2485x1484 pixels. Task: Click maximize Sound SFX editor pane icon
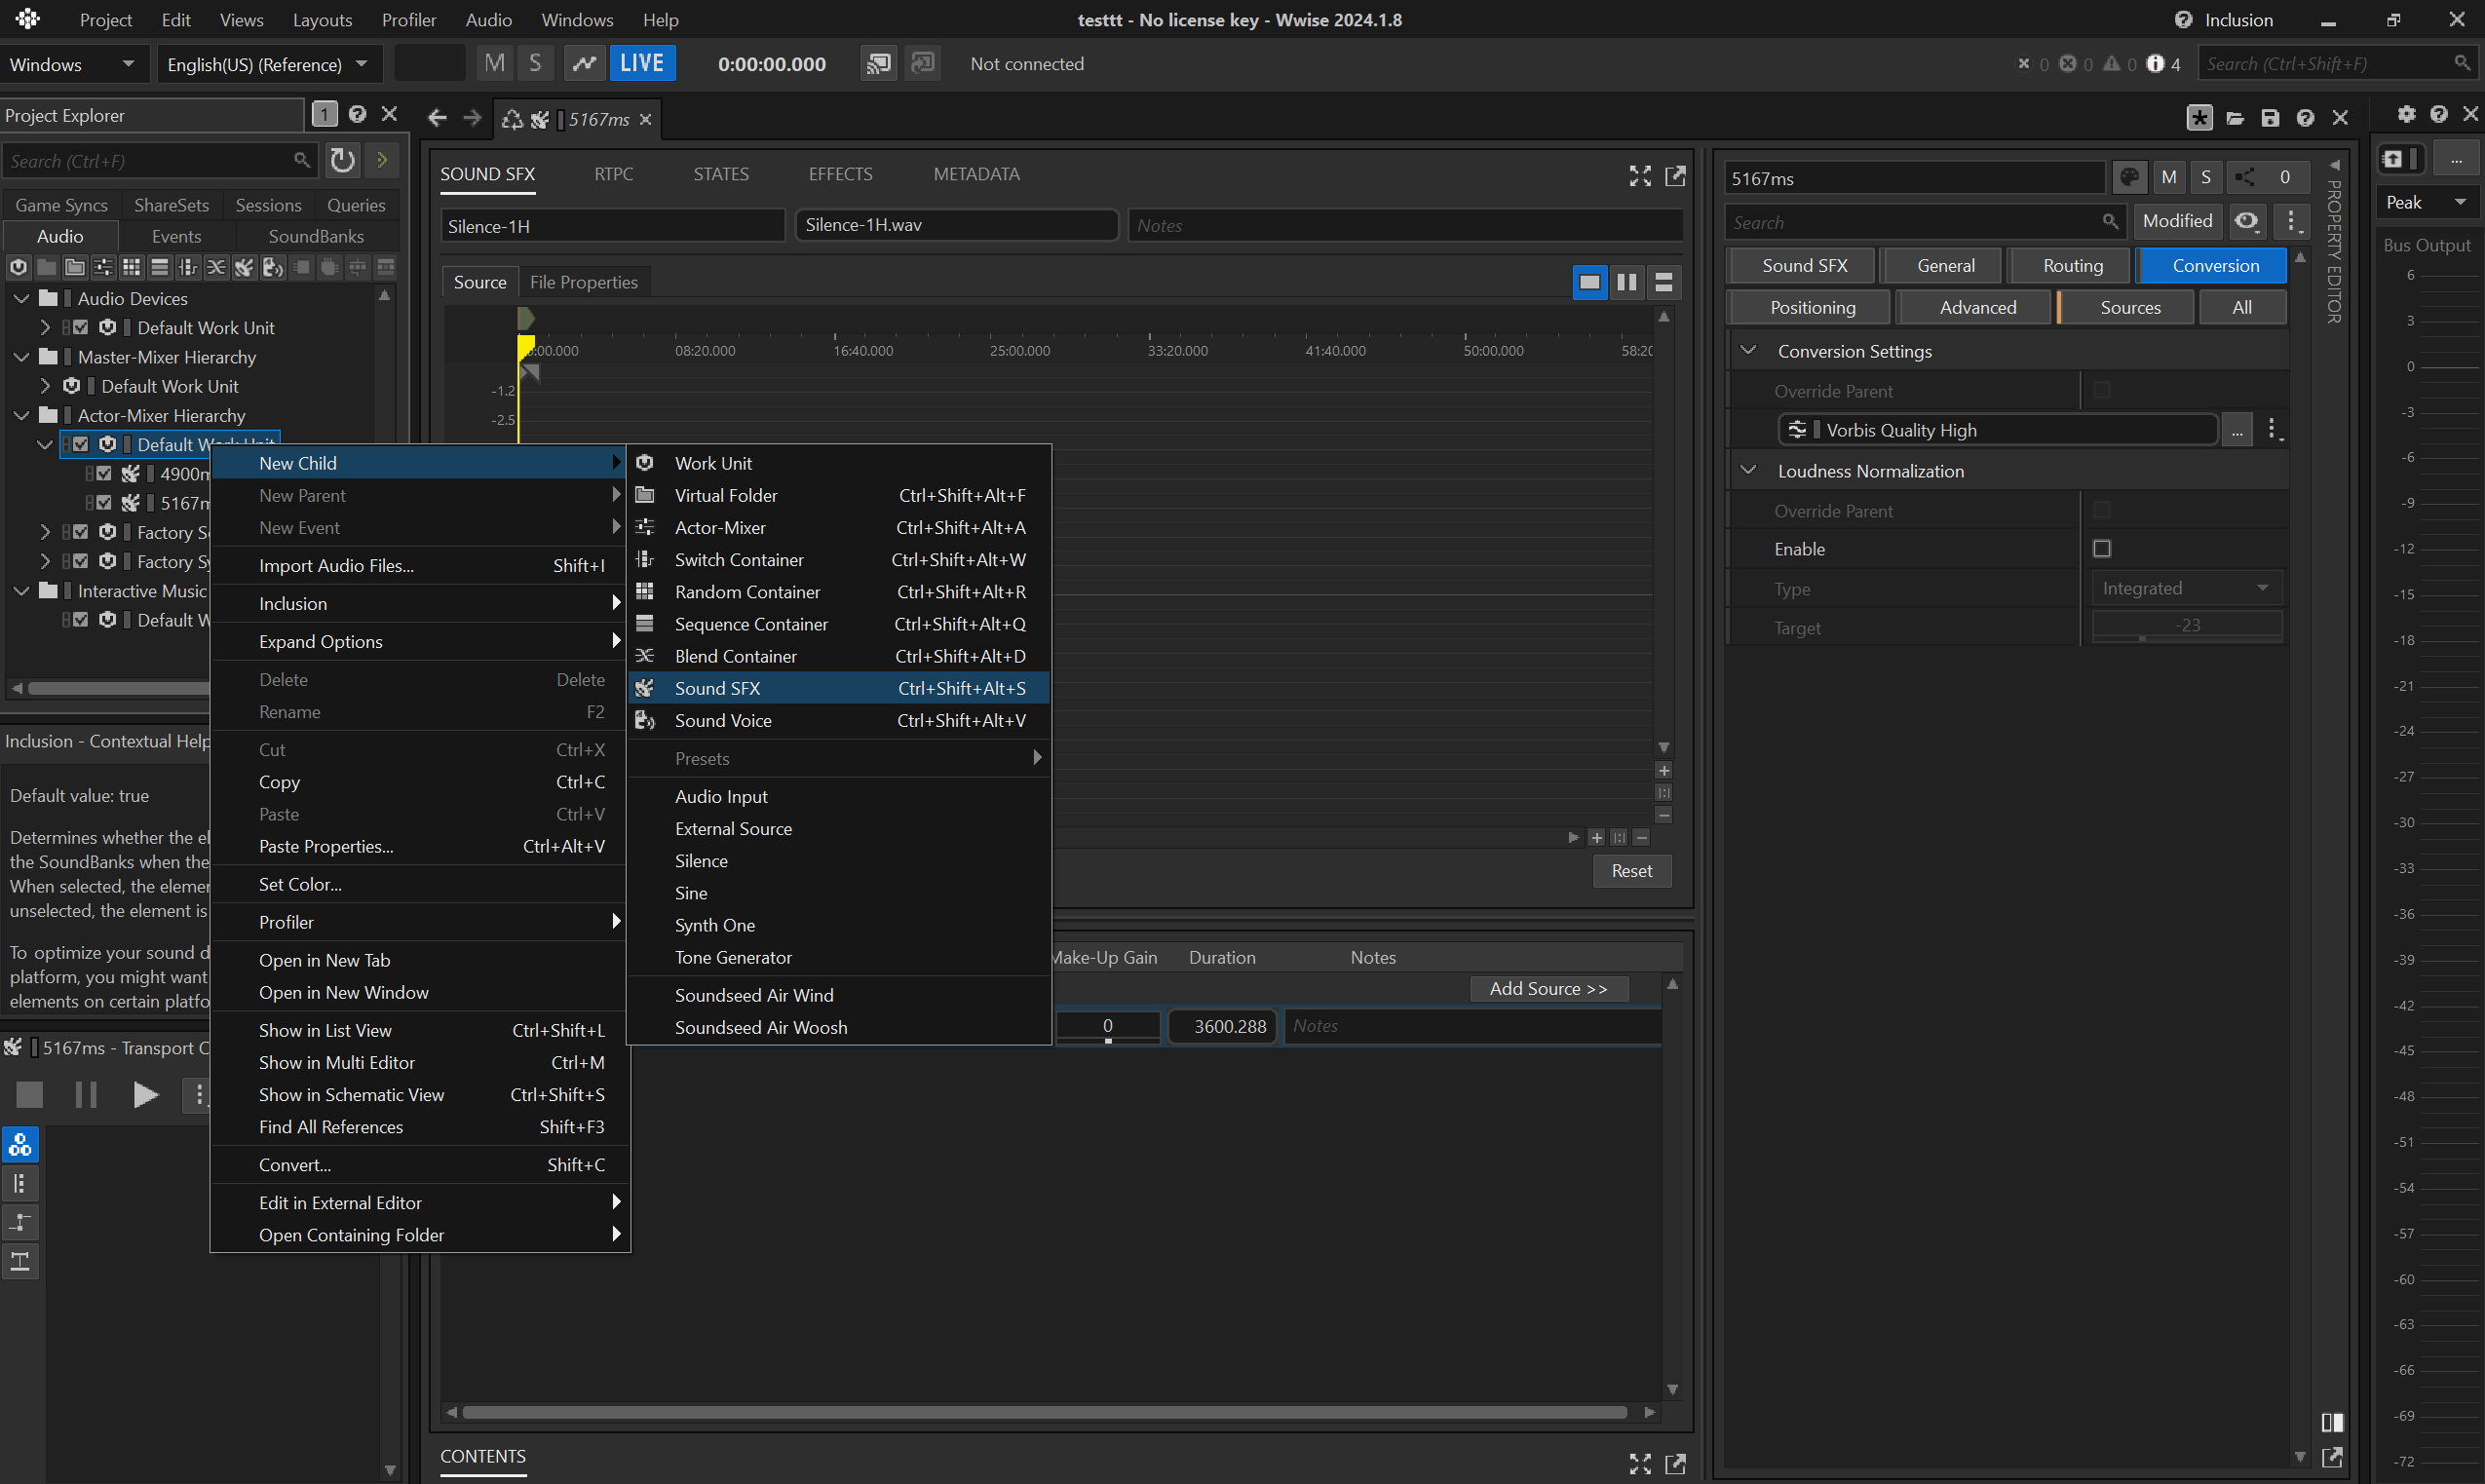click(1639, 176)
